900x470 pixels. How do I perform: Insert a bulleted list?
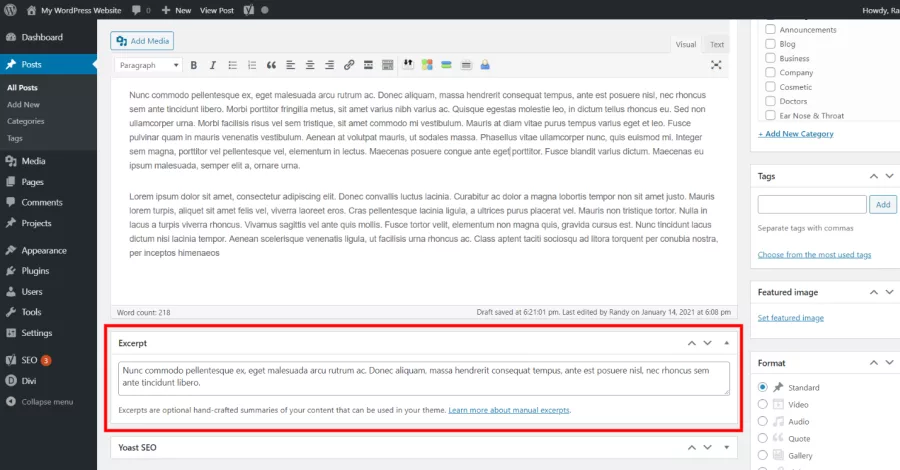coord(232,65)
